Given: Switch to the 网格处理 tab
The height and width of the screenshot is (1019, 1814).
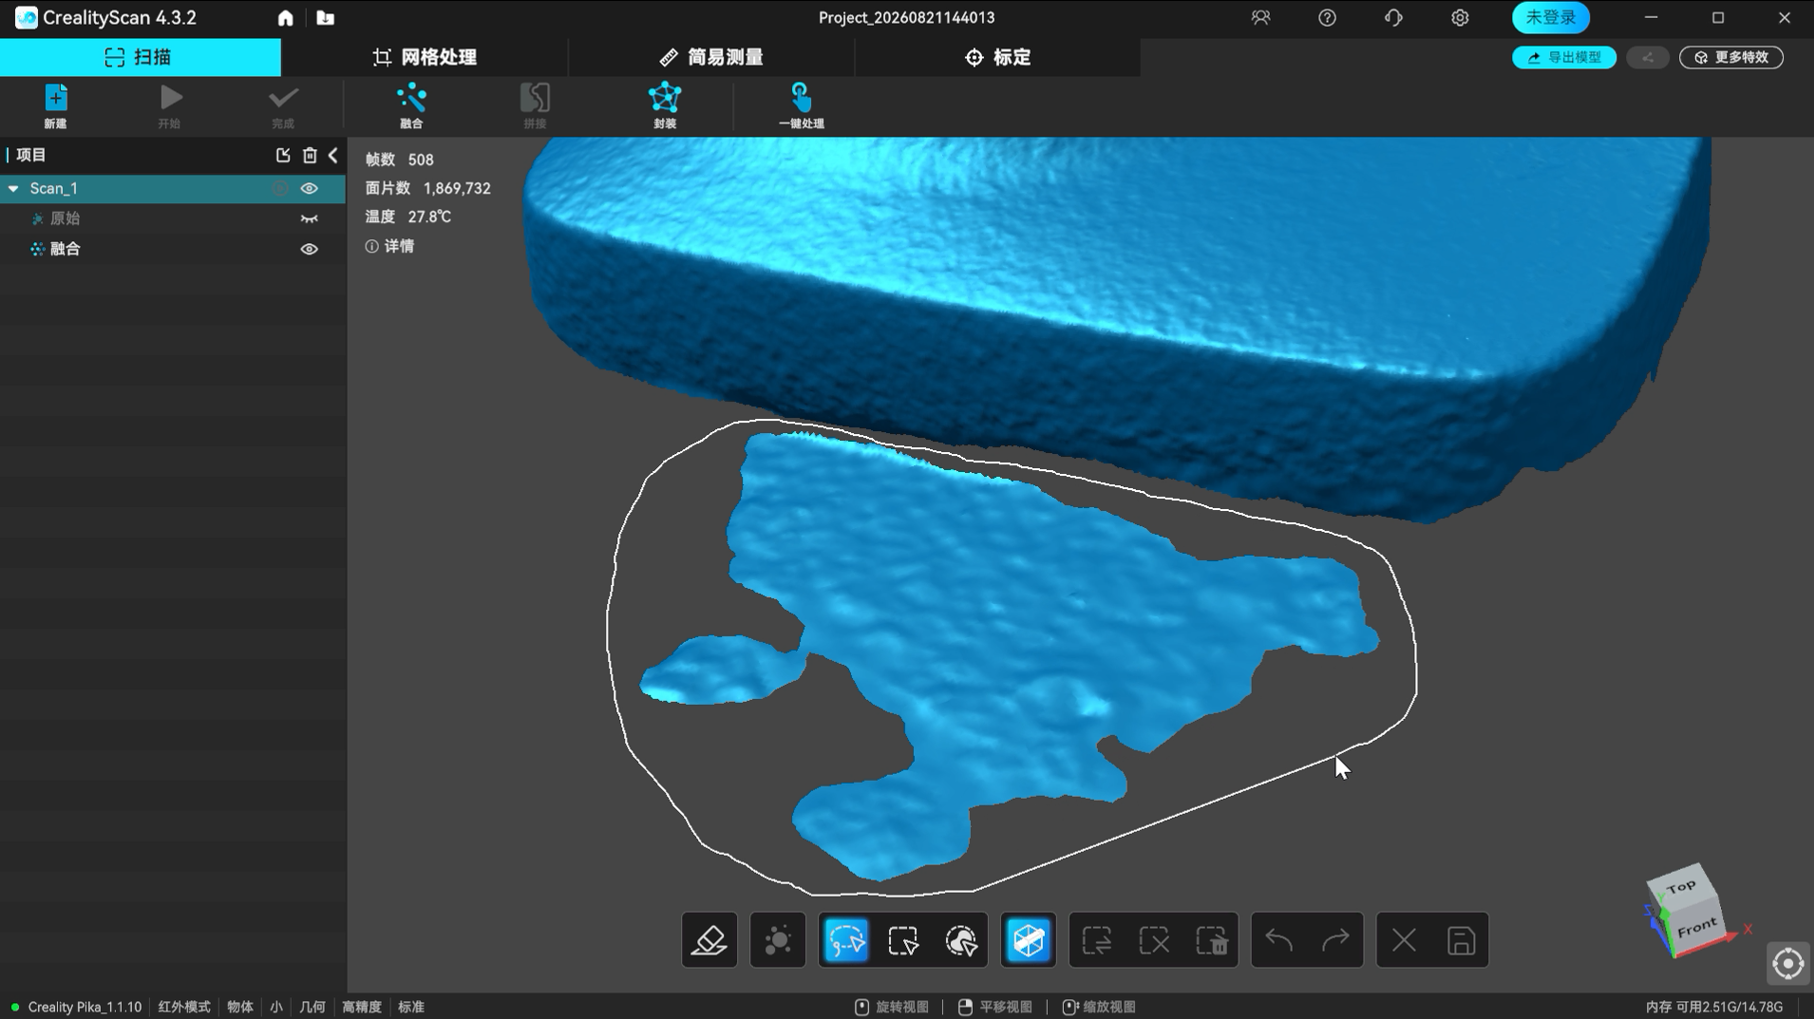Looking at the screenshot, I should click(425, 57).
